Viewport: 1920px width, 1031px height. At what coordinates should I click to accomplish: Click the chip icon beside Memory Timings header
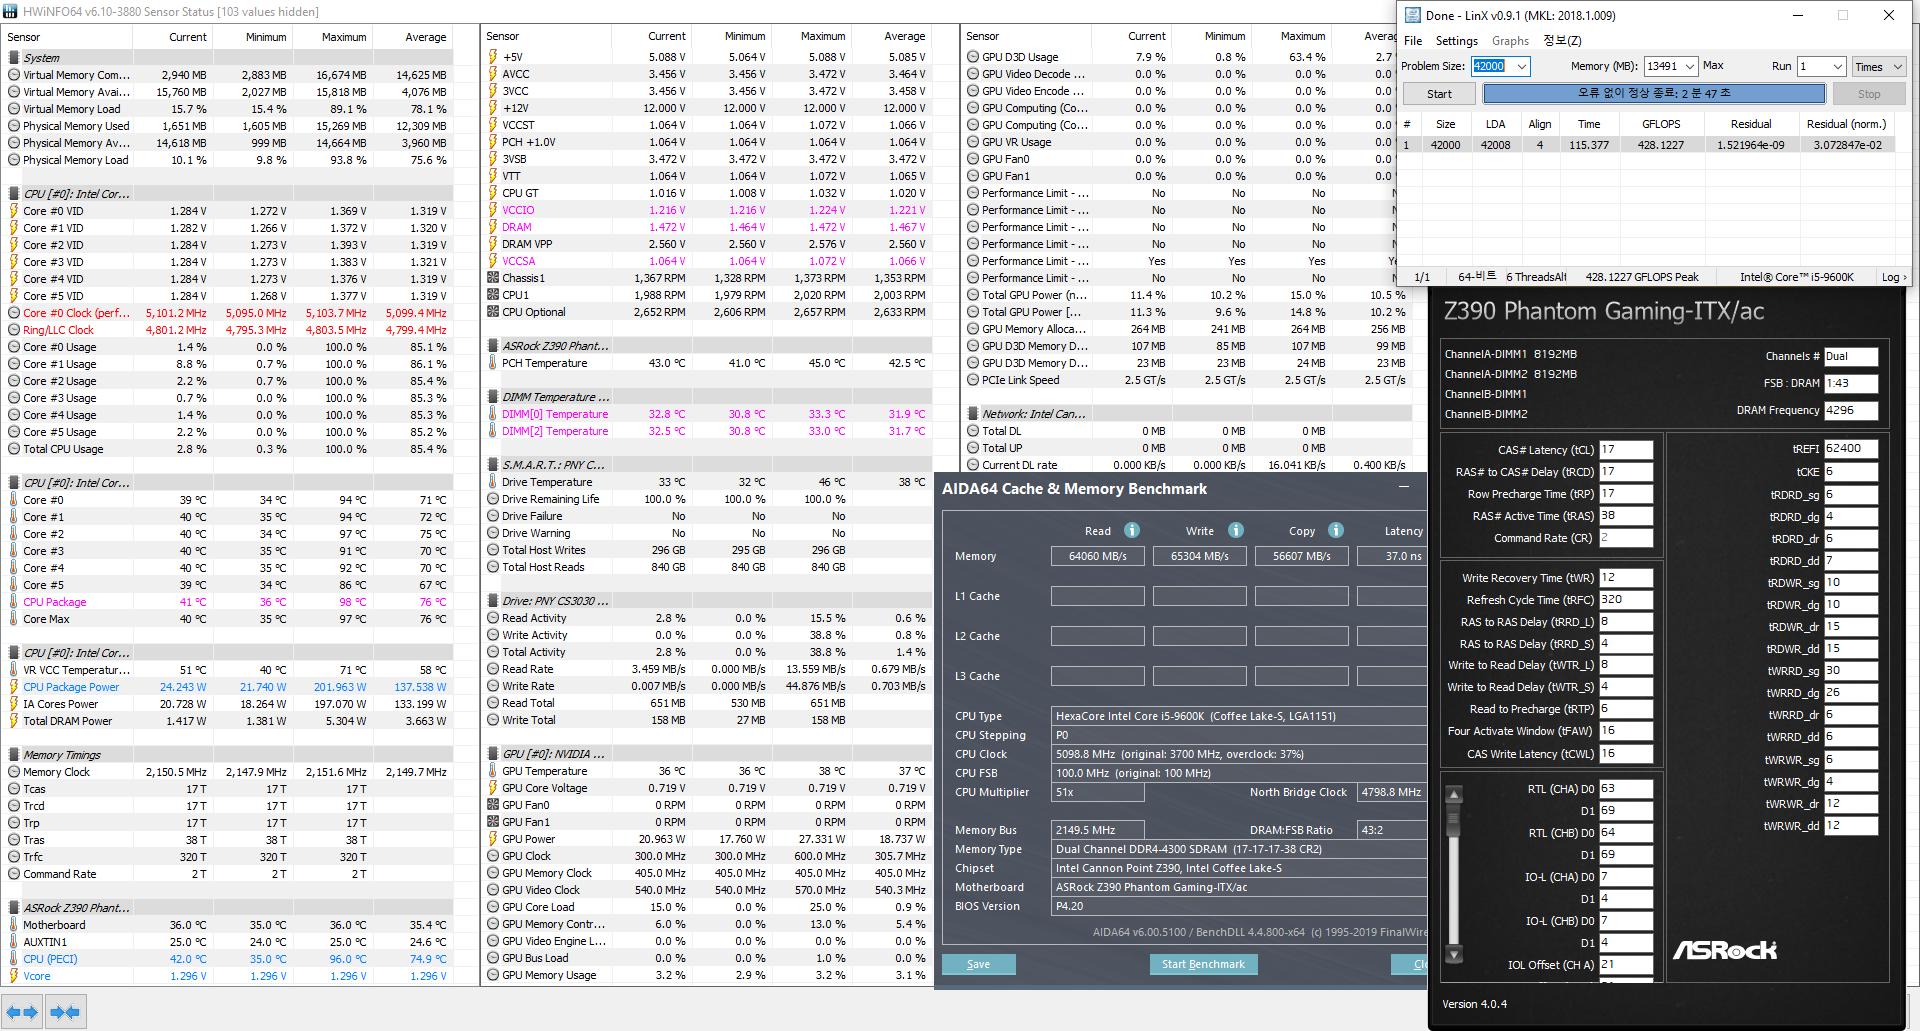pyautogui.click(x=14, y=755)
